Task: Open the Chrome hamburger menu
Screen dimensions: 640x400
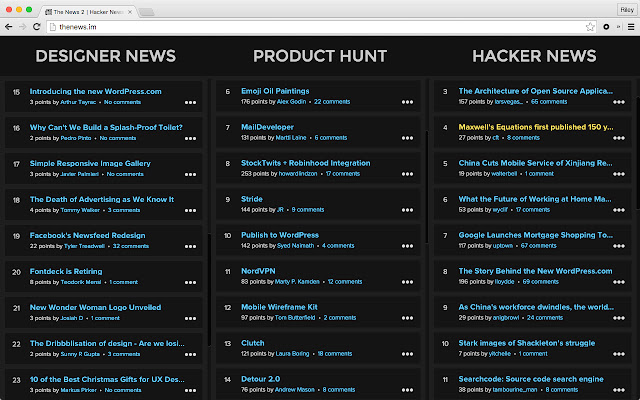Action: pyautogui.click(x=629, y=25)
